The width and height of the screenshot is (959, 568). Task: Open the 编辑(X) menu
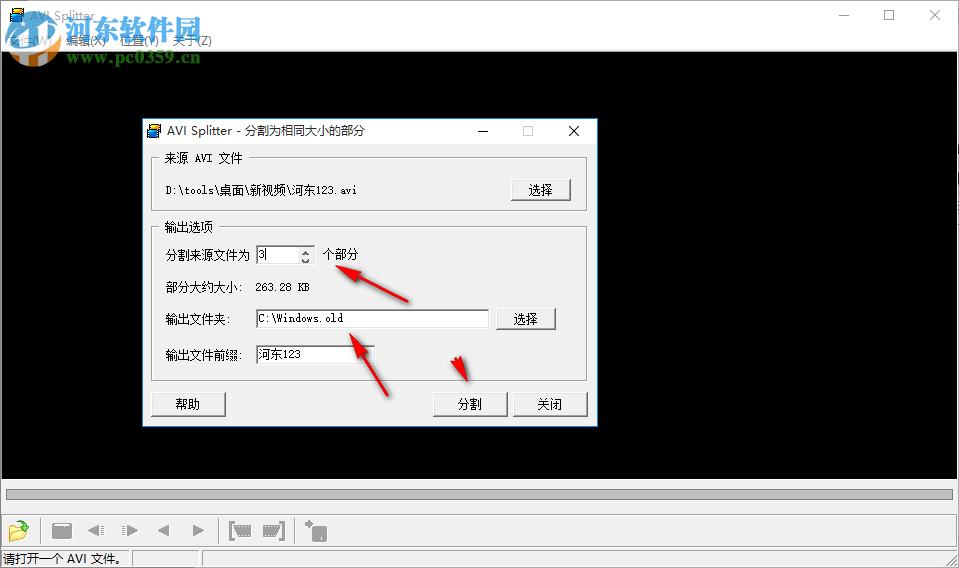86,41
